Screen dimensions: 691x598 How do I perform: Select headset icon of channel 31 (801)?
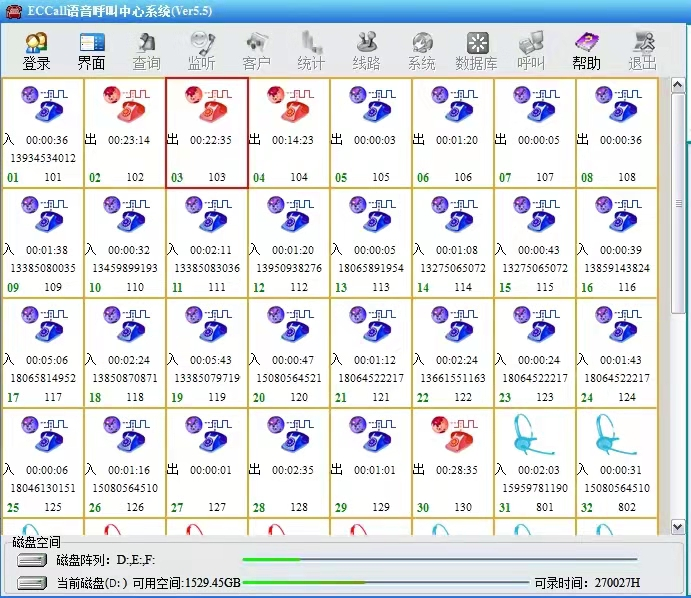[534, 434]
